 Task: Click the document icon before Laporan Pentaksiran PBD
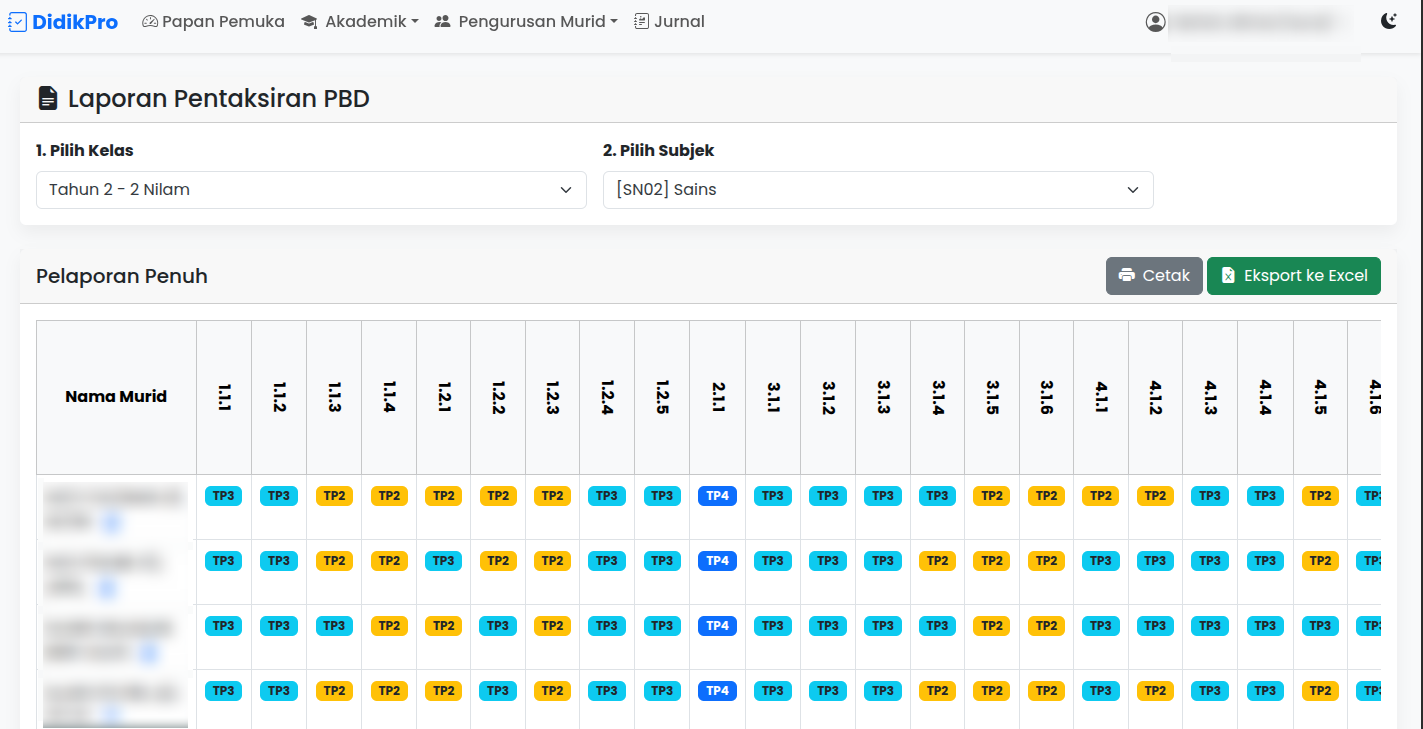click(48, 96)
